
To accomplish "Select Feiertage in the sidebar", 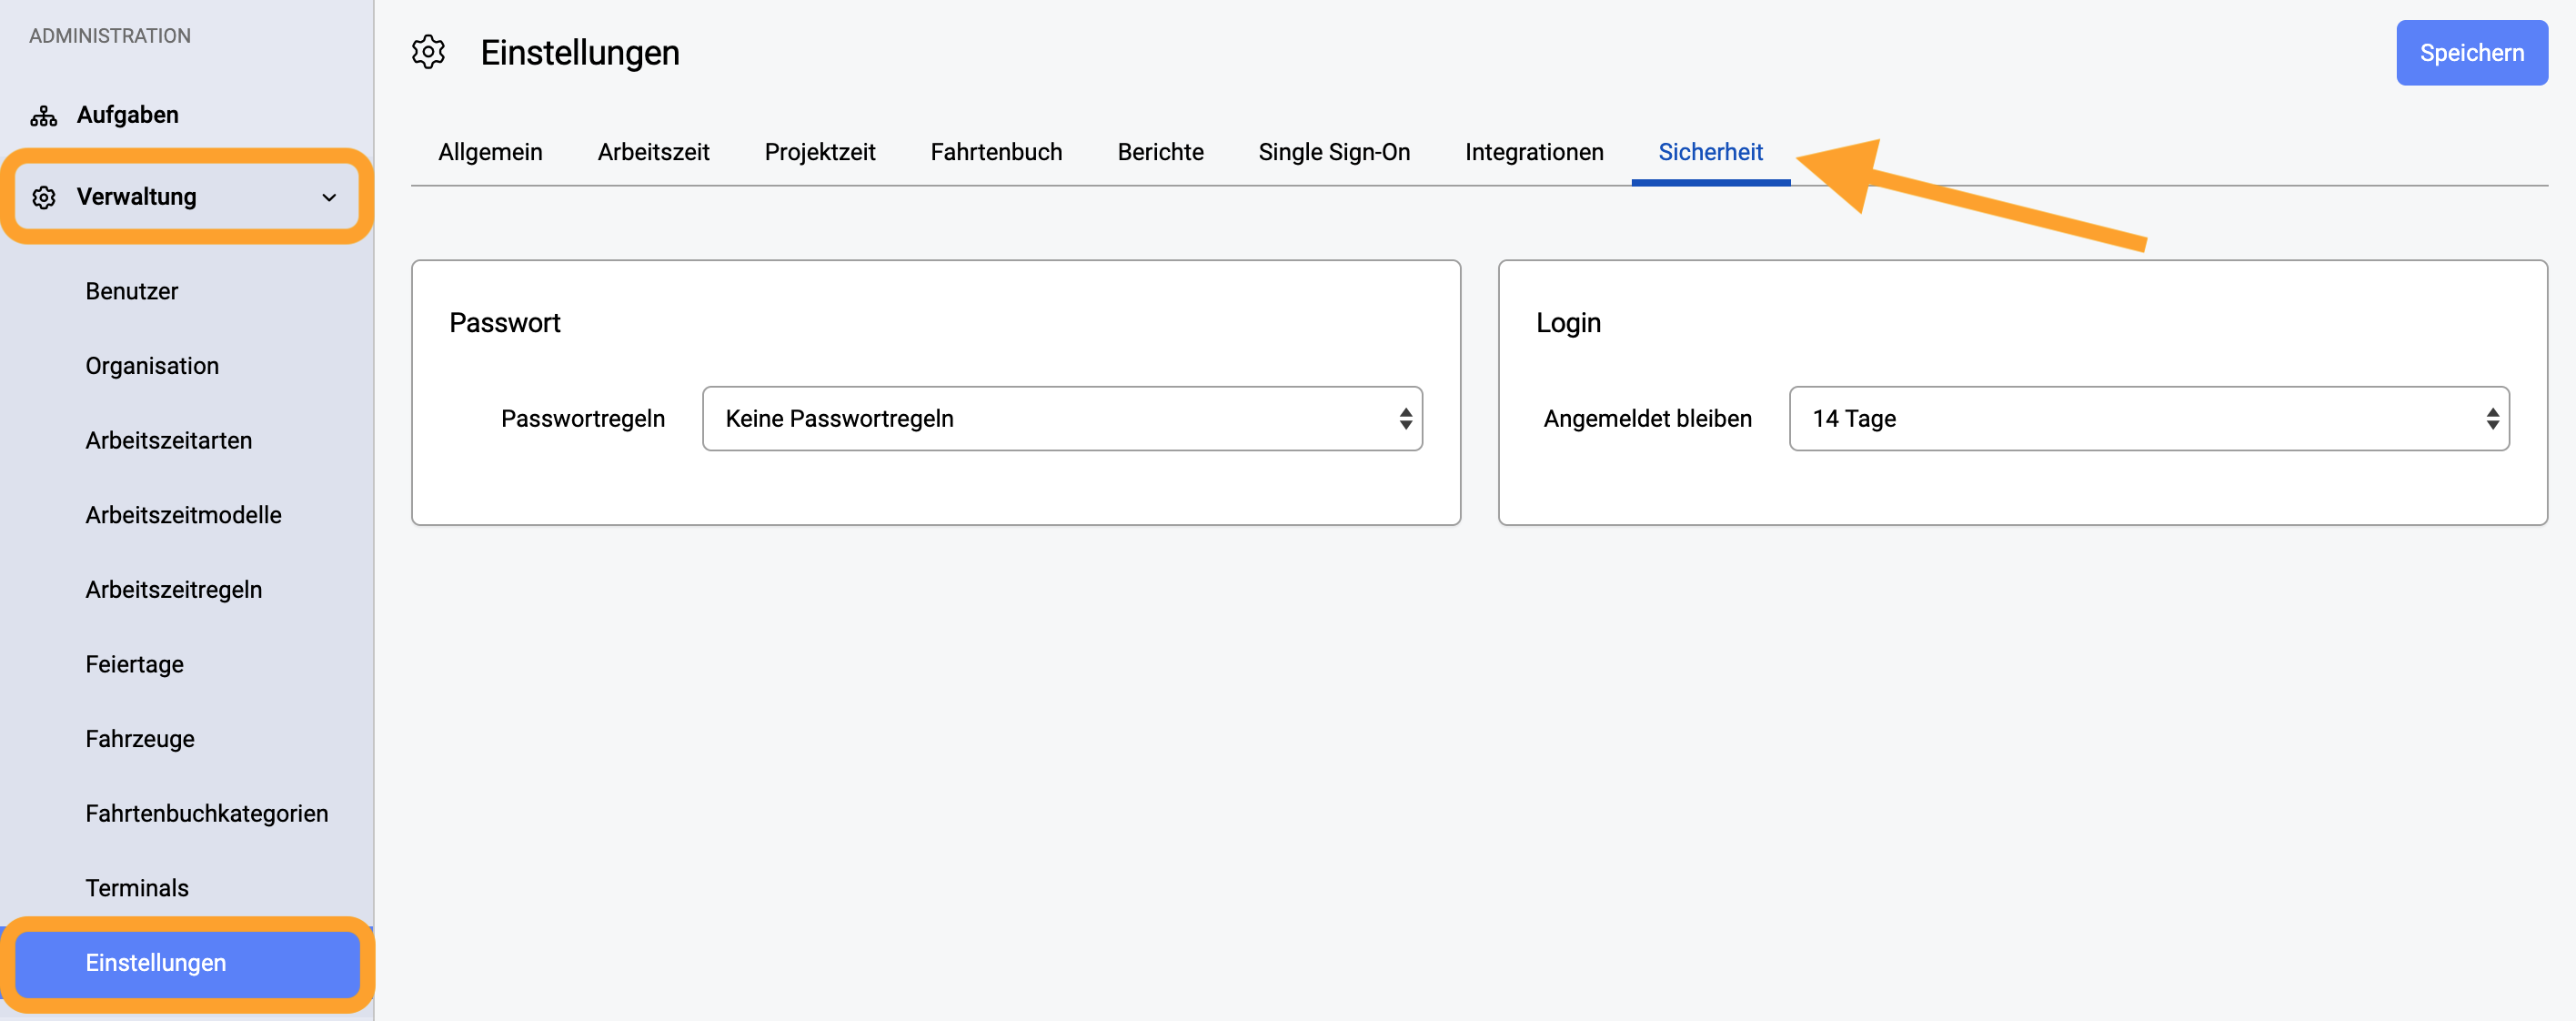I will (134, 664).
